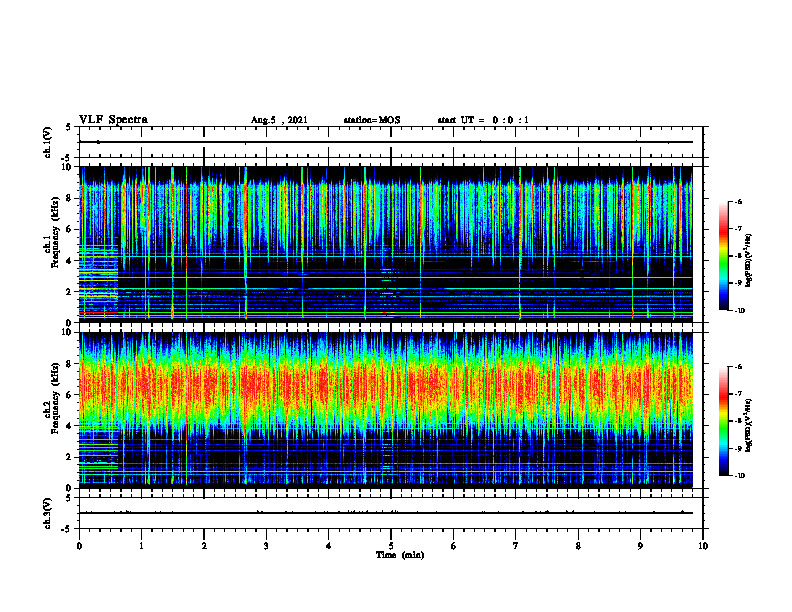Click time axis tick label "3"
792x612 pixels.
266,546
